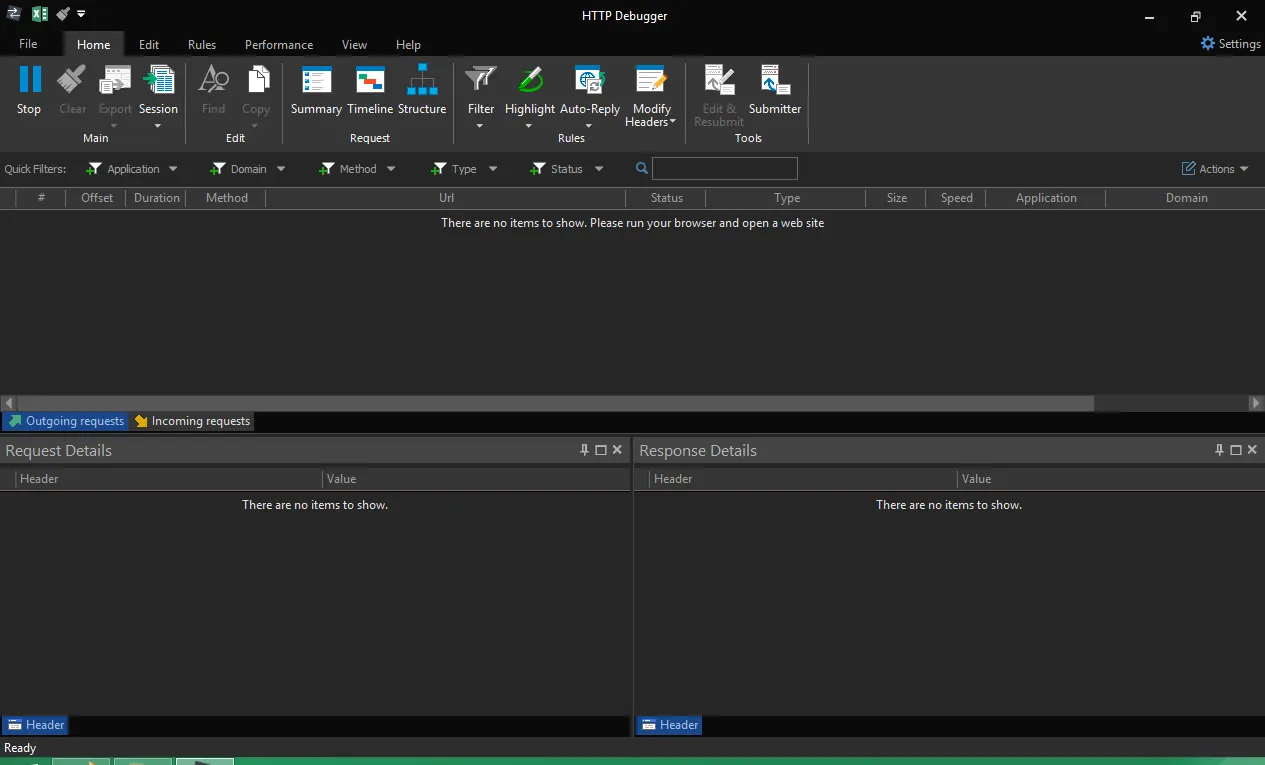Click the Excel icon in title bar
1265x765 pixels.
point(40,14)
